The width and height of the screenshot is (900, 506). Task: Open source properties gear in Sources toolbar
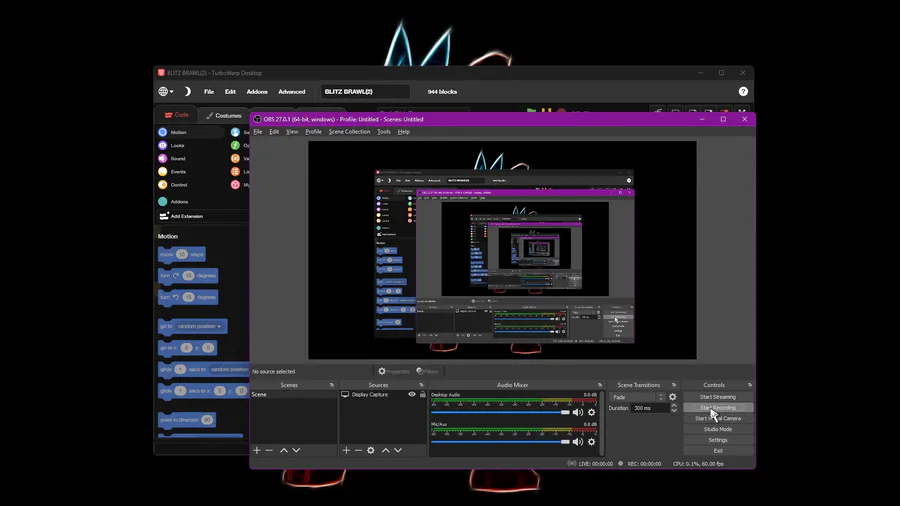pyautogui.click(x=371, y=450)
